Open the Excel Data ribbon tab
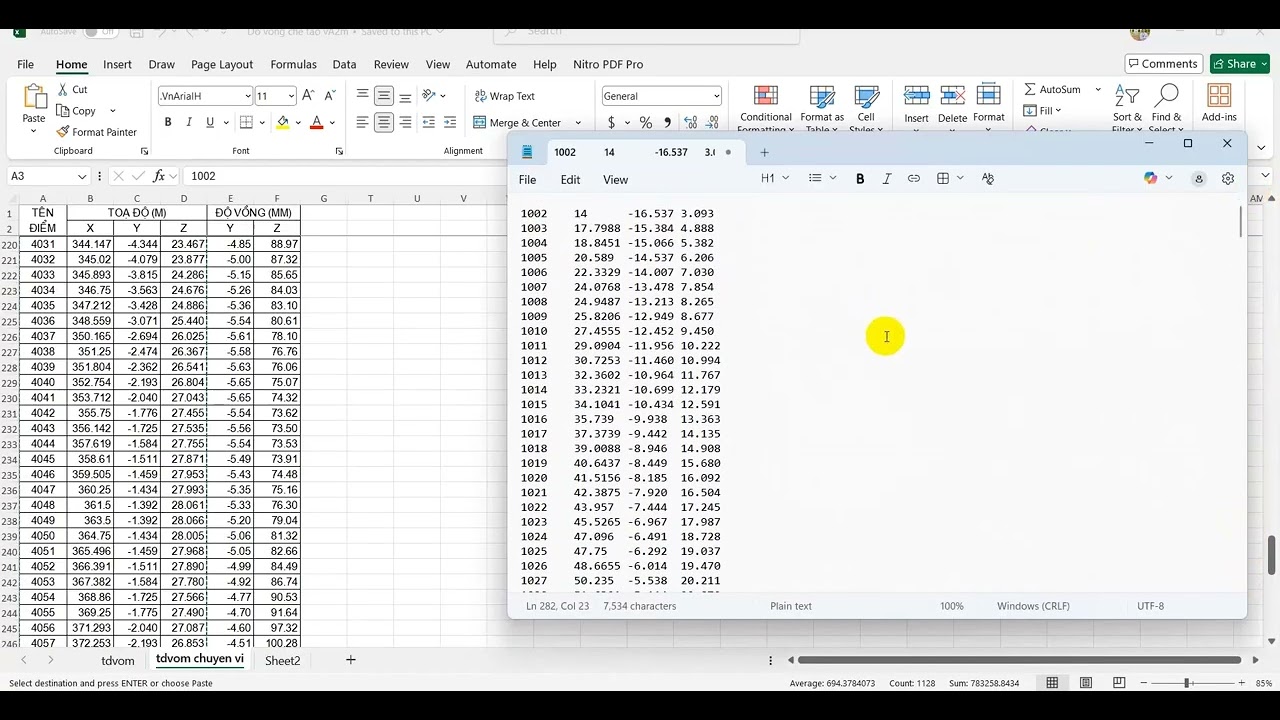 click(344, 64)
